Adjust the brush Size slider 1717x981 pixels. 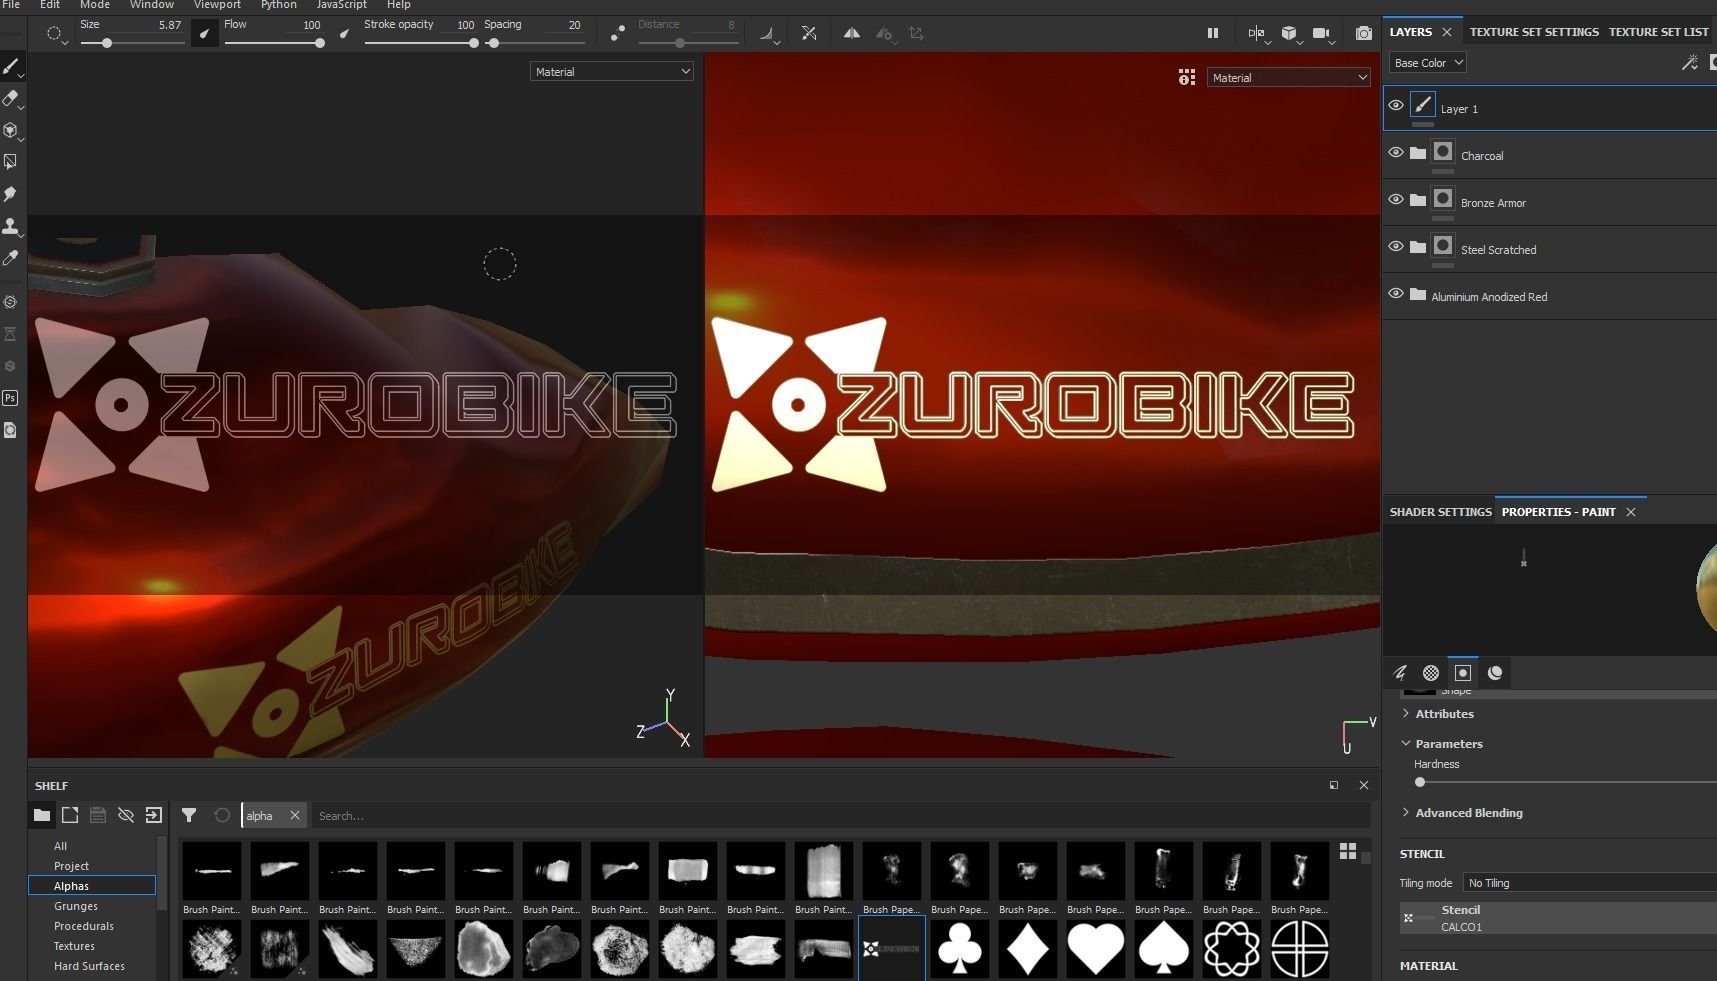tap(132, 43)
